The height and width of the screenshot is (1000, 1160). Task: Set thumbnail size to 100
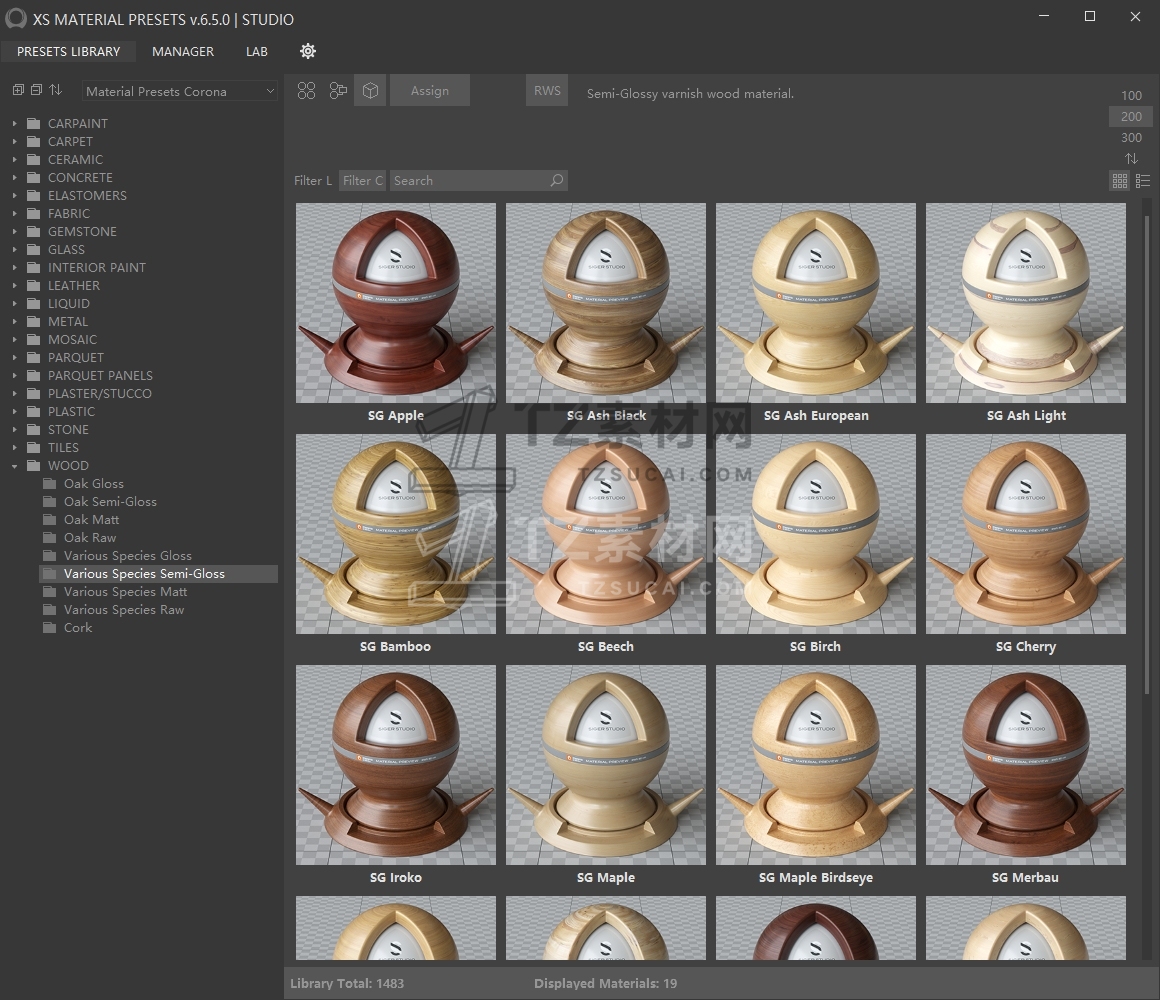pos(1131,95)
